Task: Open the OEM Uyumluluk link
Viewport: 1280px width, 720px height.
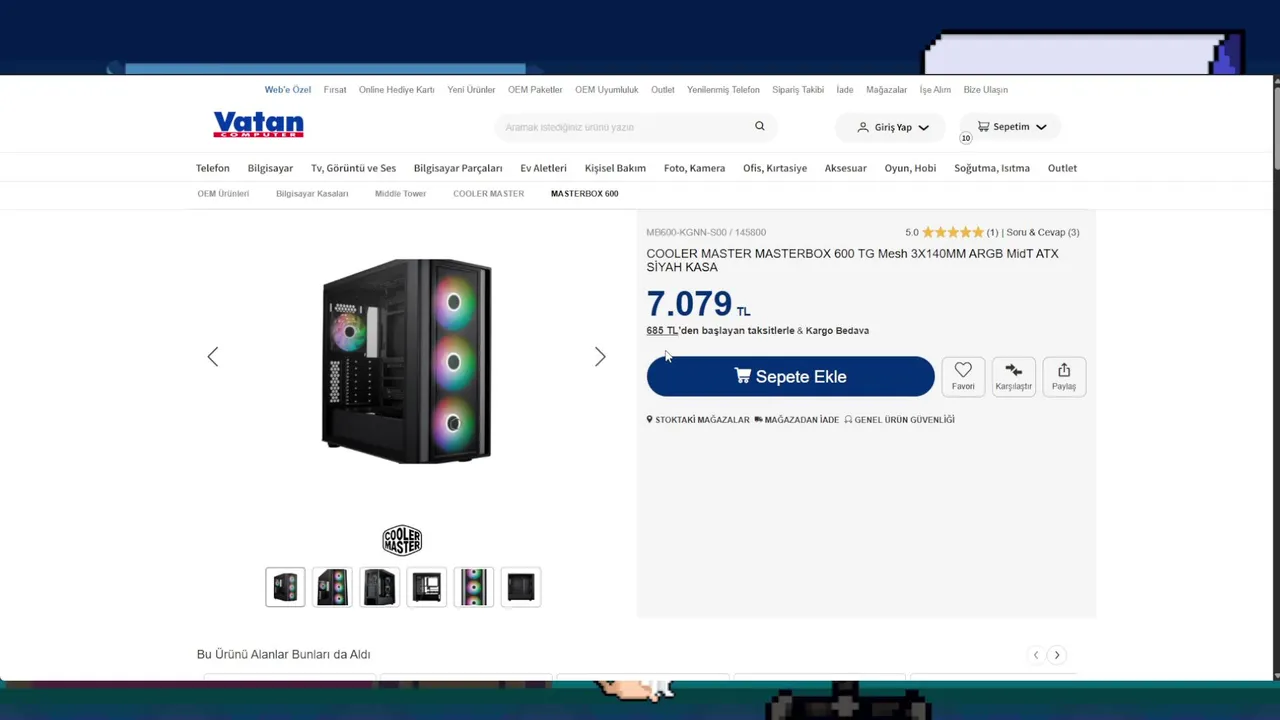Action: [606, 90]
